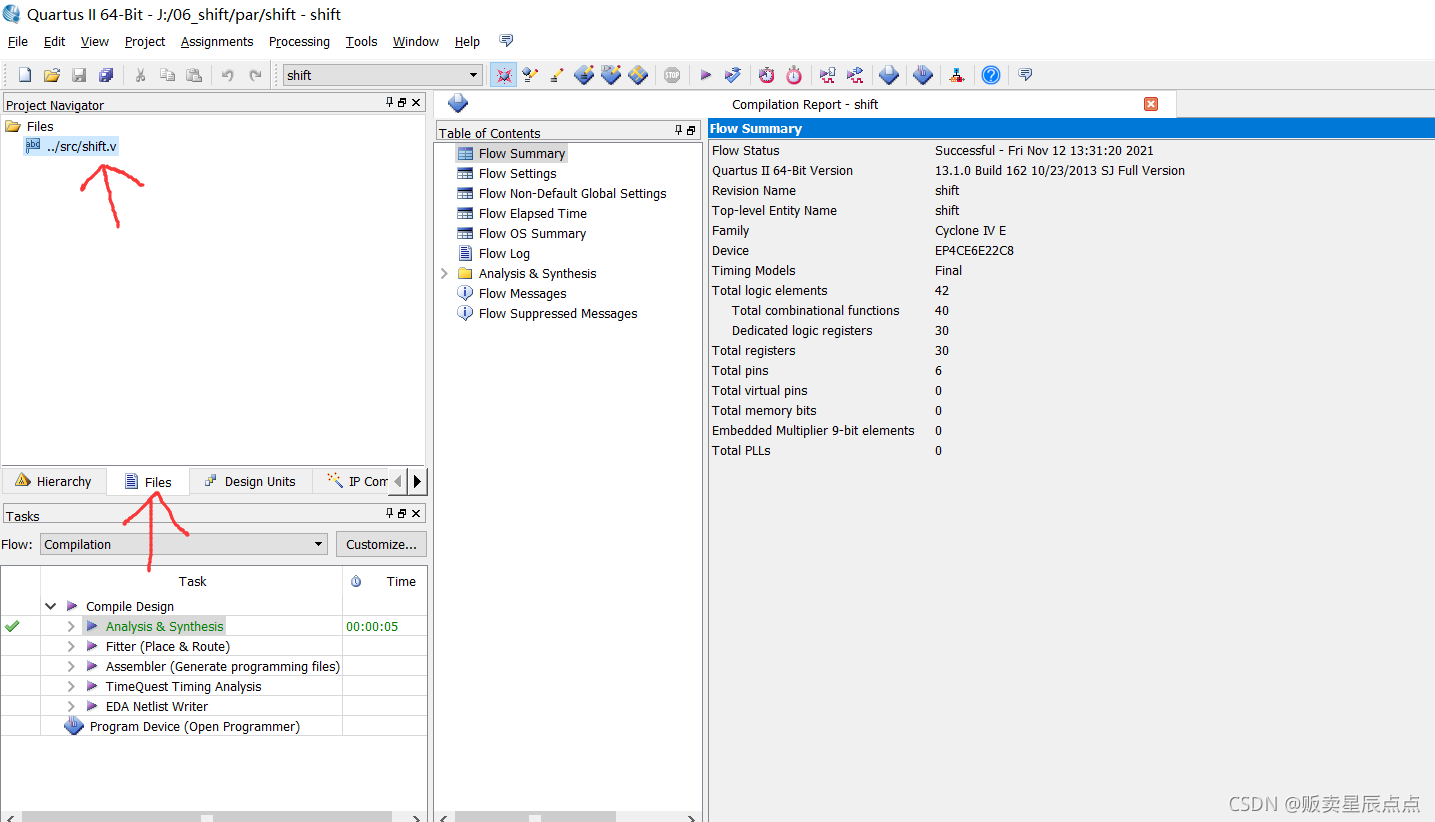Viewport: 1435px width, 822px height.
Task: Select the Files folder node
Action: [x=30, y=126]
